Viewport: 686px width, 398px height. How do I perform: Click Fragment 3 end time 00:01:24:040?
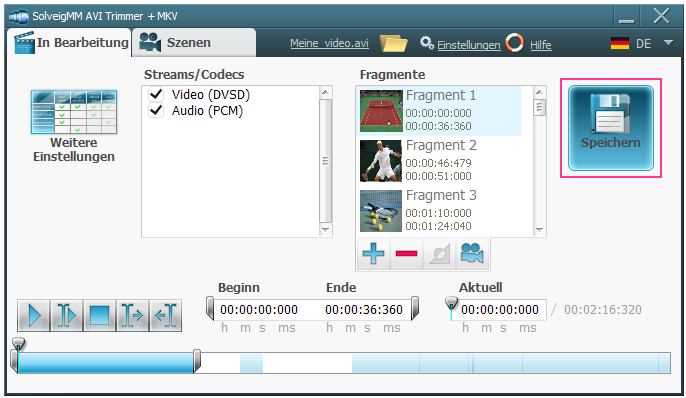point(438,226)
